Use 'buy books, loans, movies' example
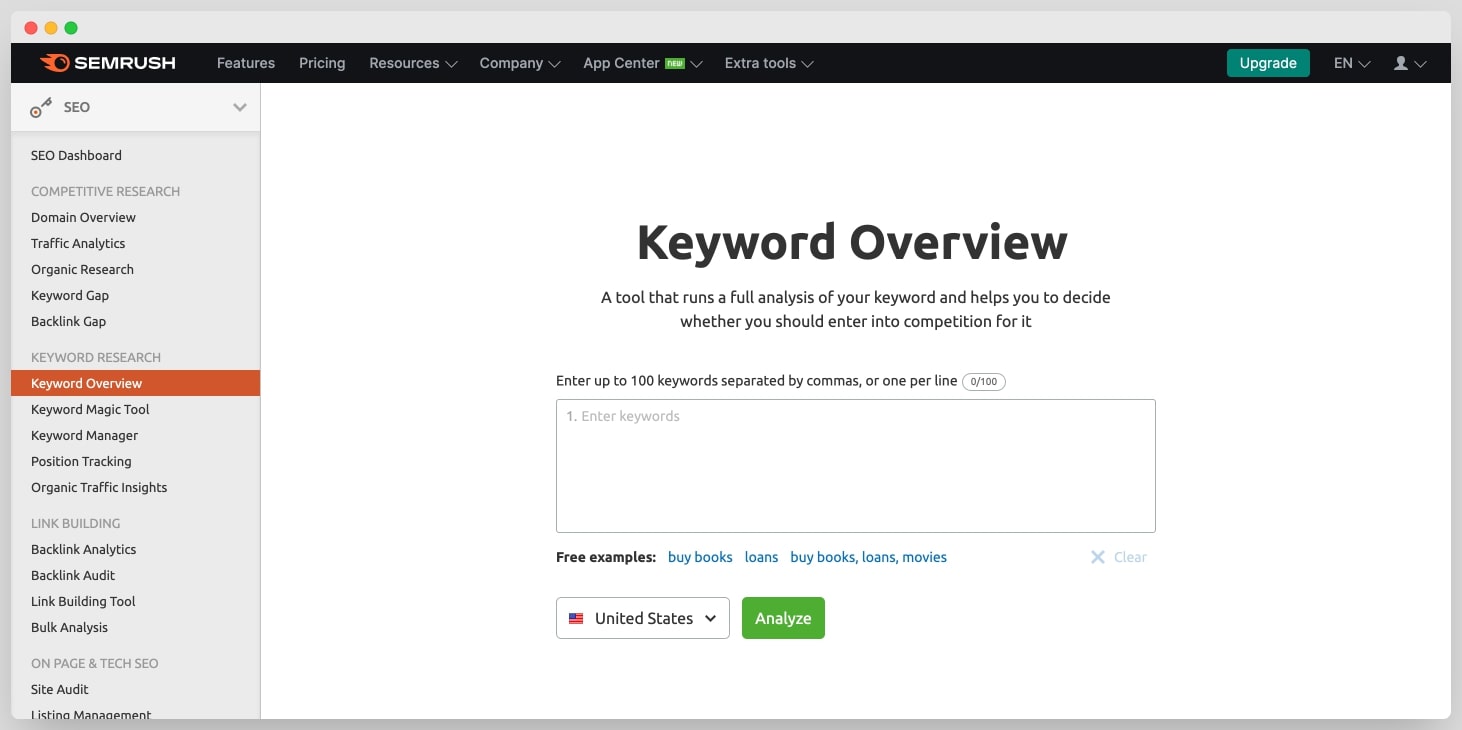 (868, 557)
